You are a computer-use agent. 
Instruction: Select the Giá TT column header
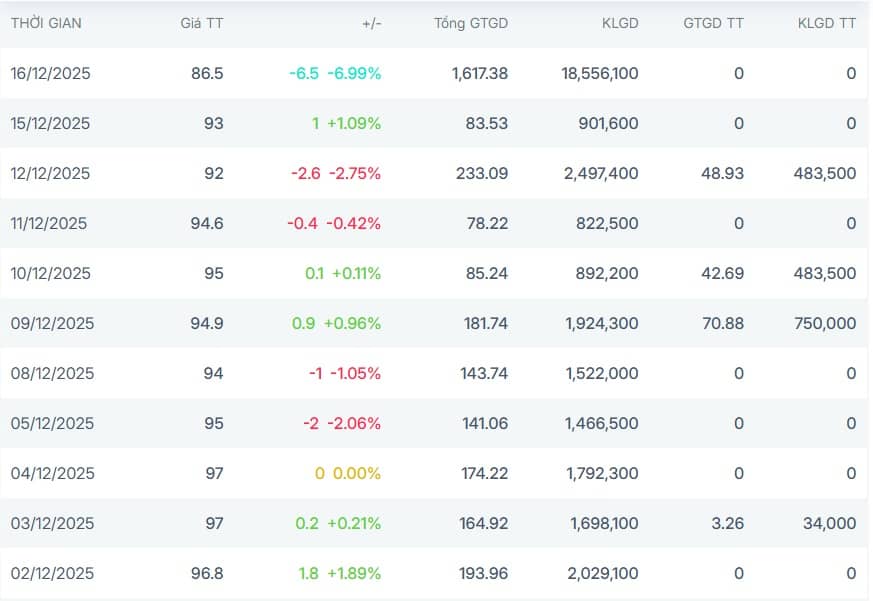tap(202, 23)
